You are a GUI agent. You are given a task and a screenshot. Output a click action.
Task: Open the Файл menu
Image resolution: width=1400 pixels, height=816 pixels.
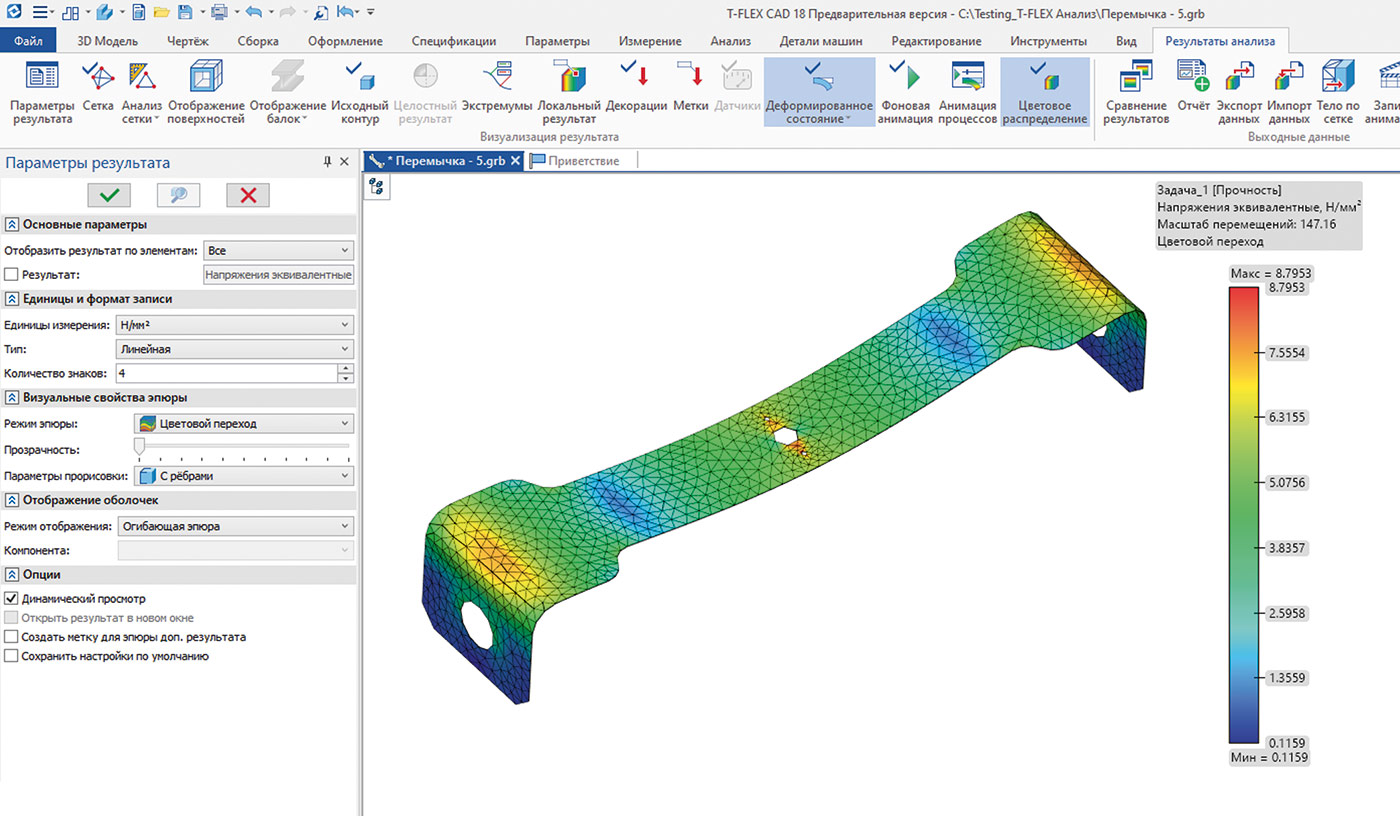point(28,41)
